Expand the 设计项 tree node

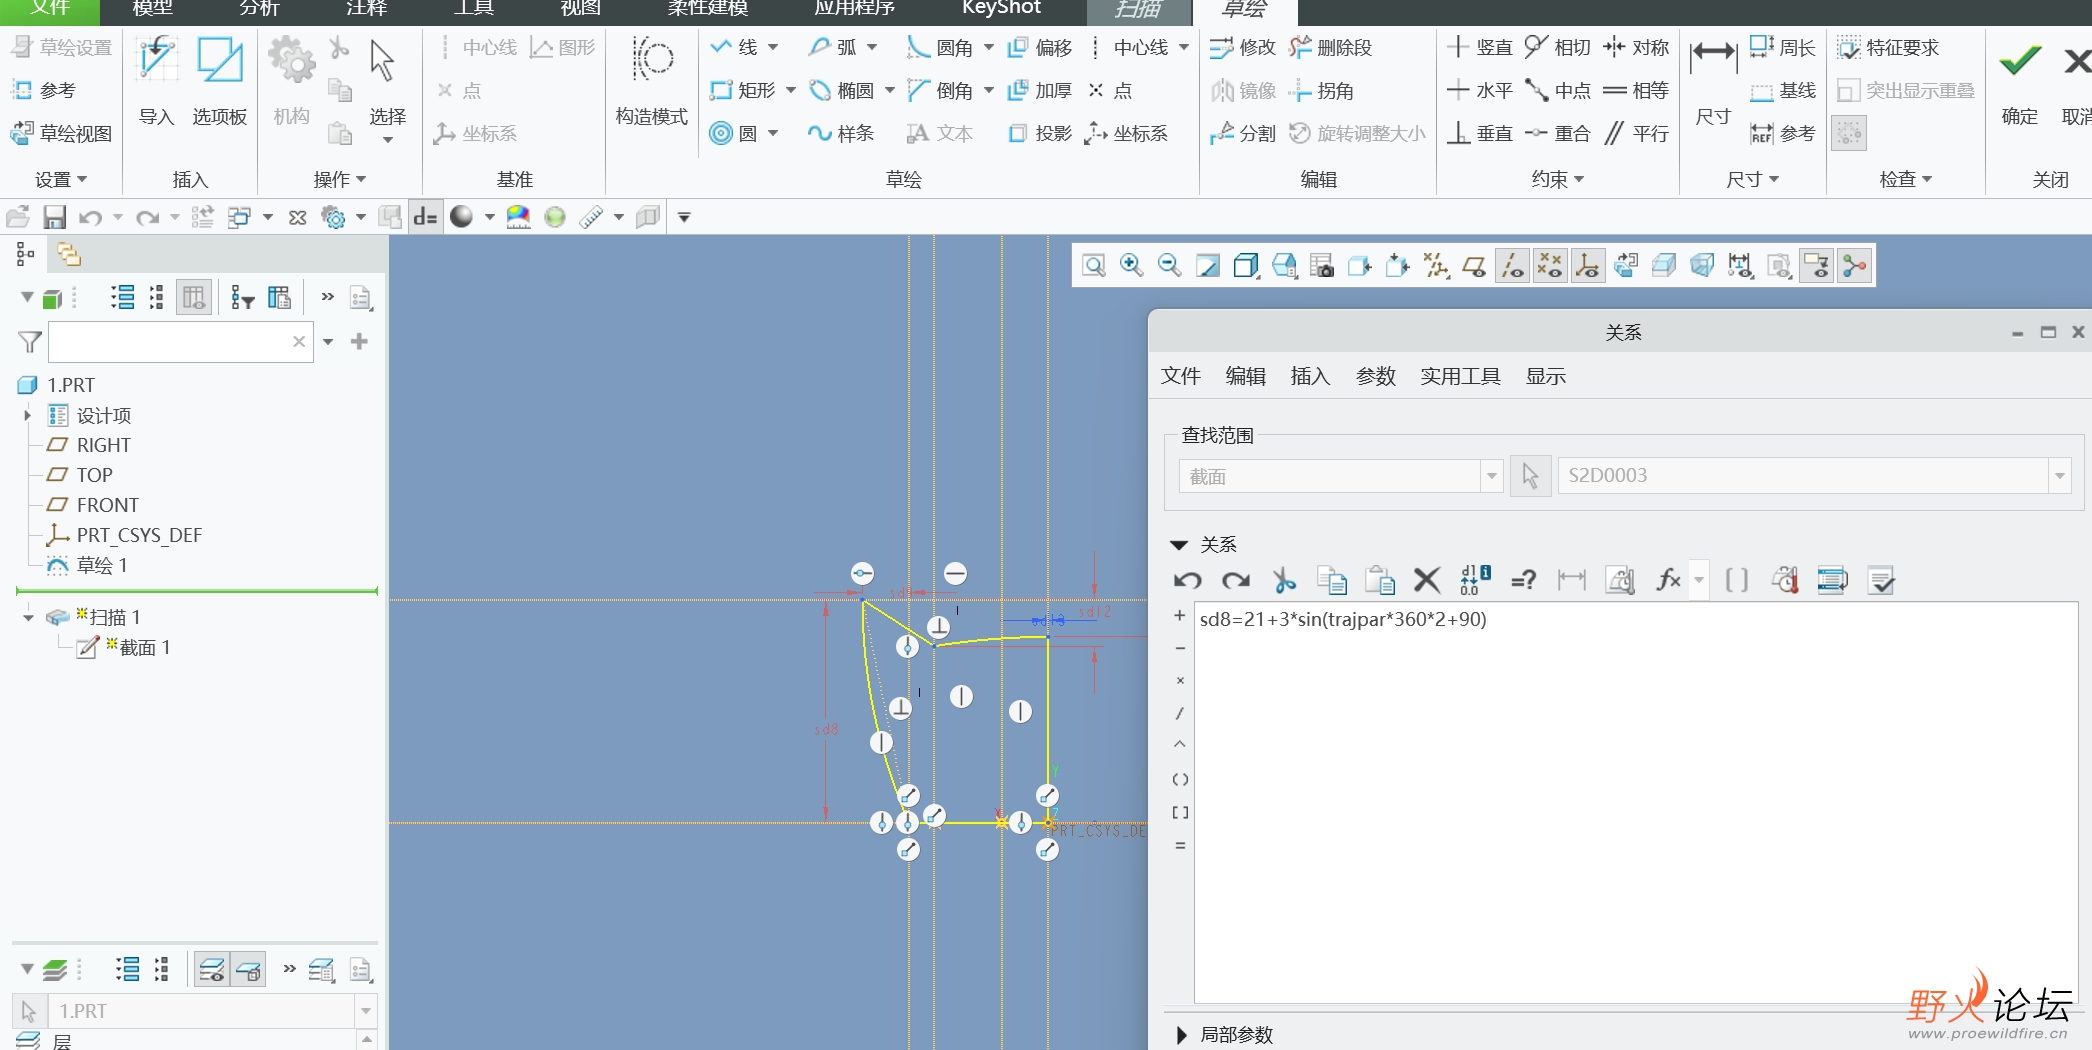[x=27, y=415]
